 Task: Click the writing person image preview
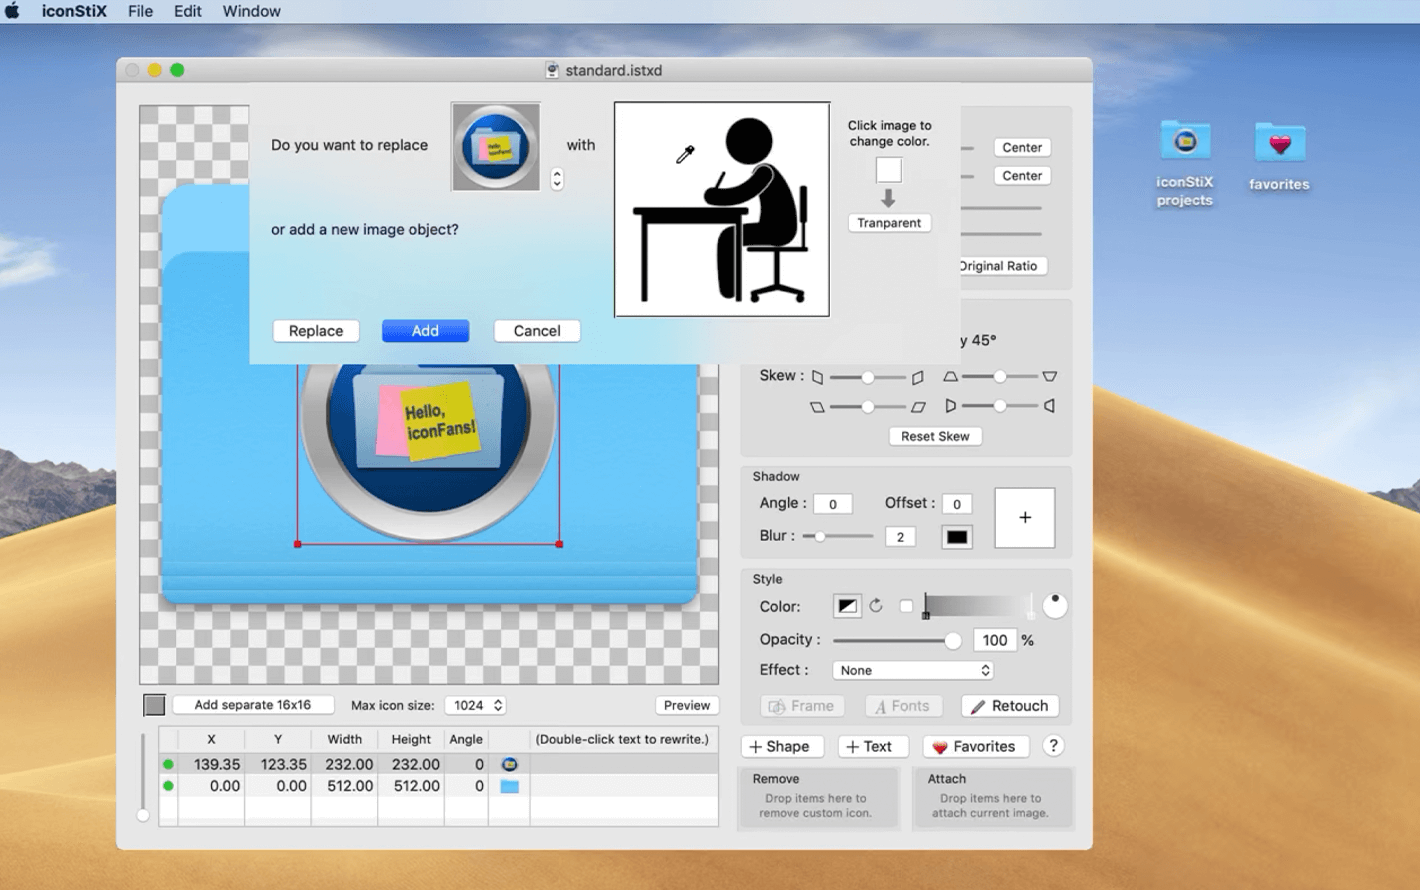(722, 209)
